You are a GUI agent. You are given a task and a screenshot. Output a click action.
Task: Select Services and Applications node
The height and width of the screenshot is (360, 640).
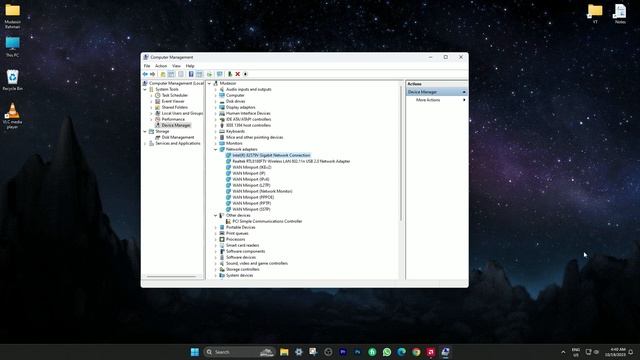coord(178,143)
